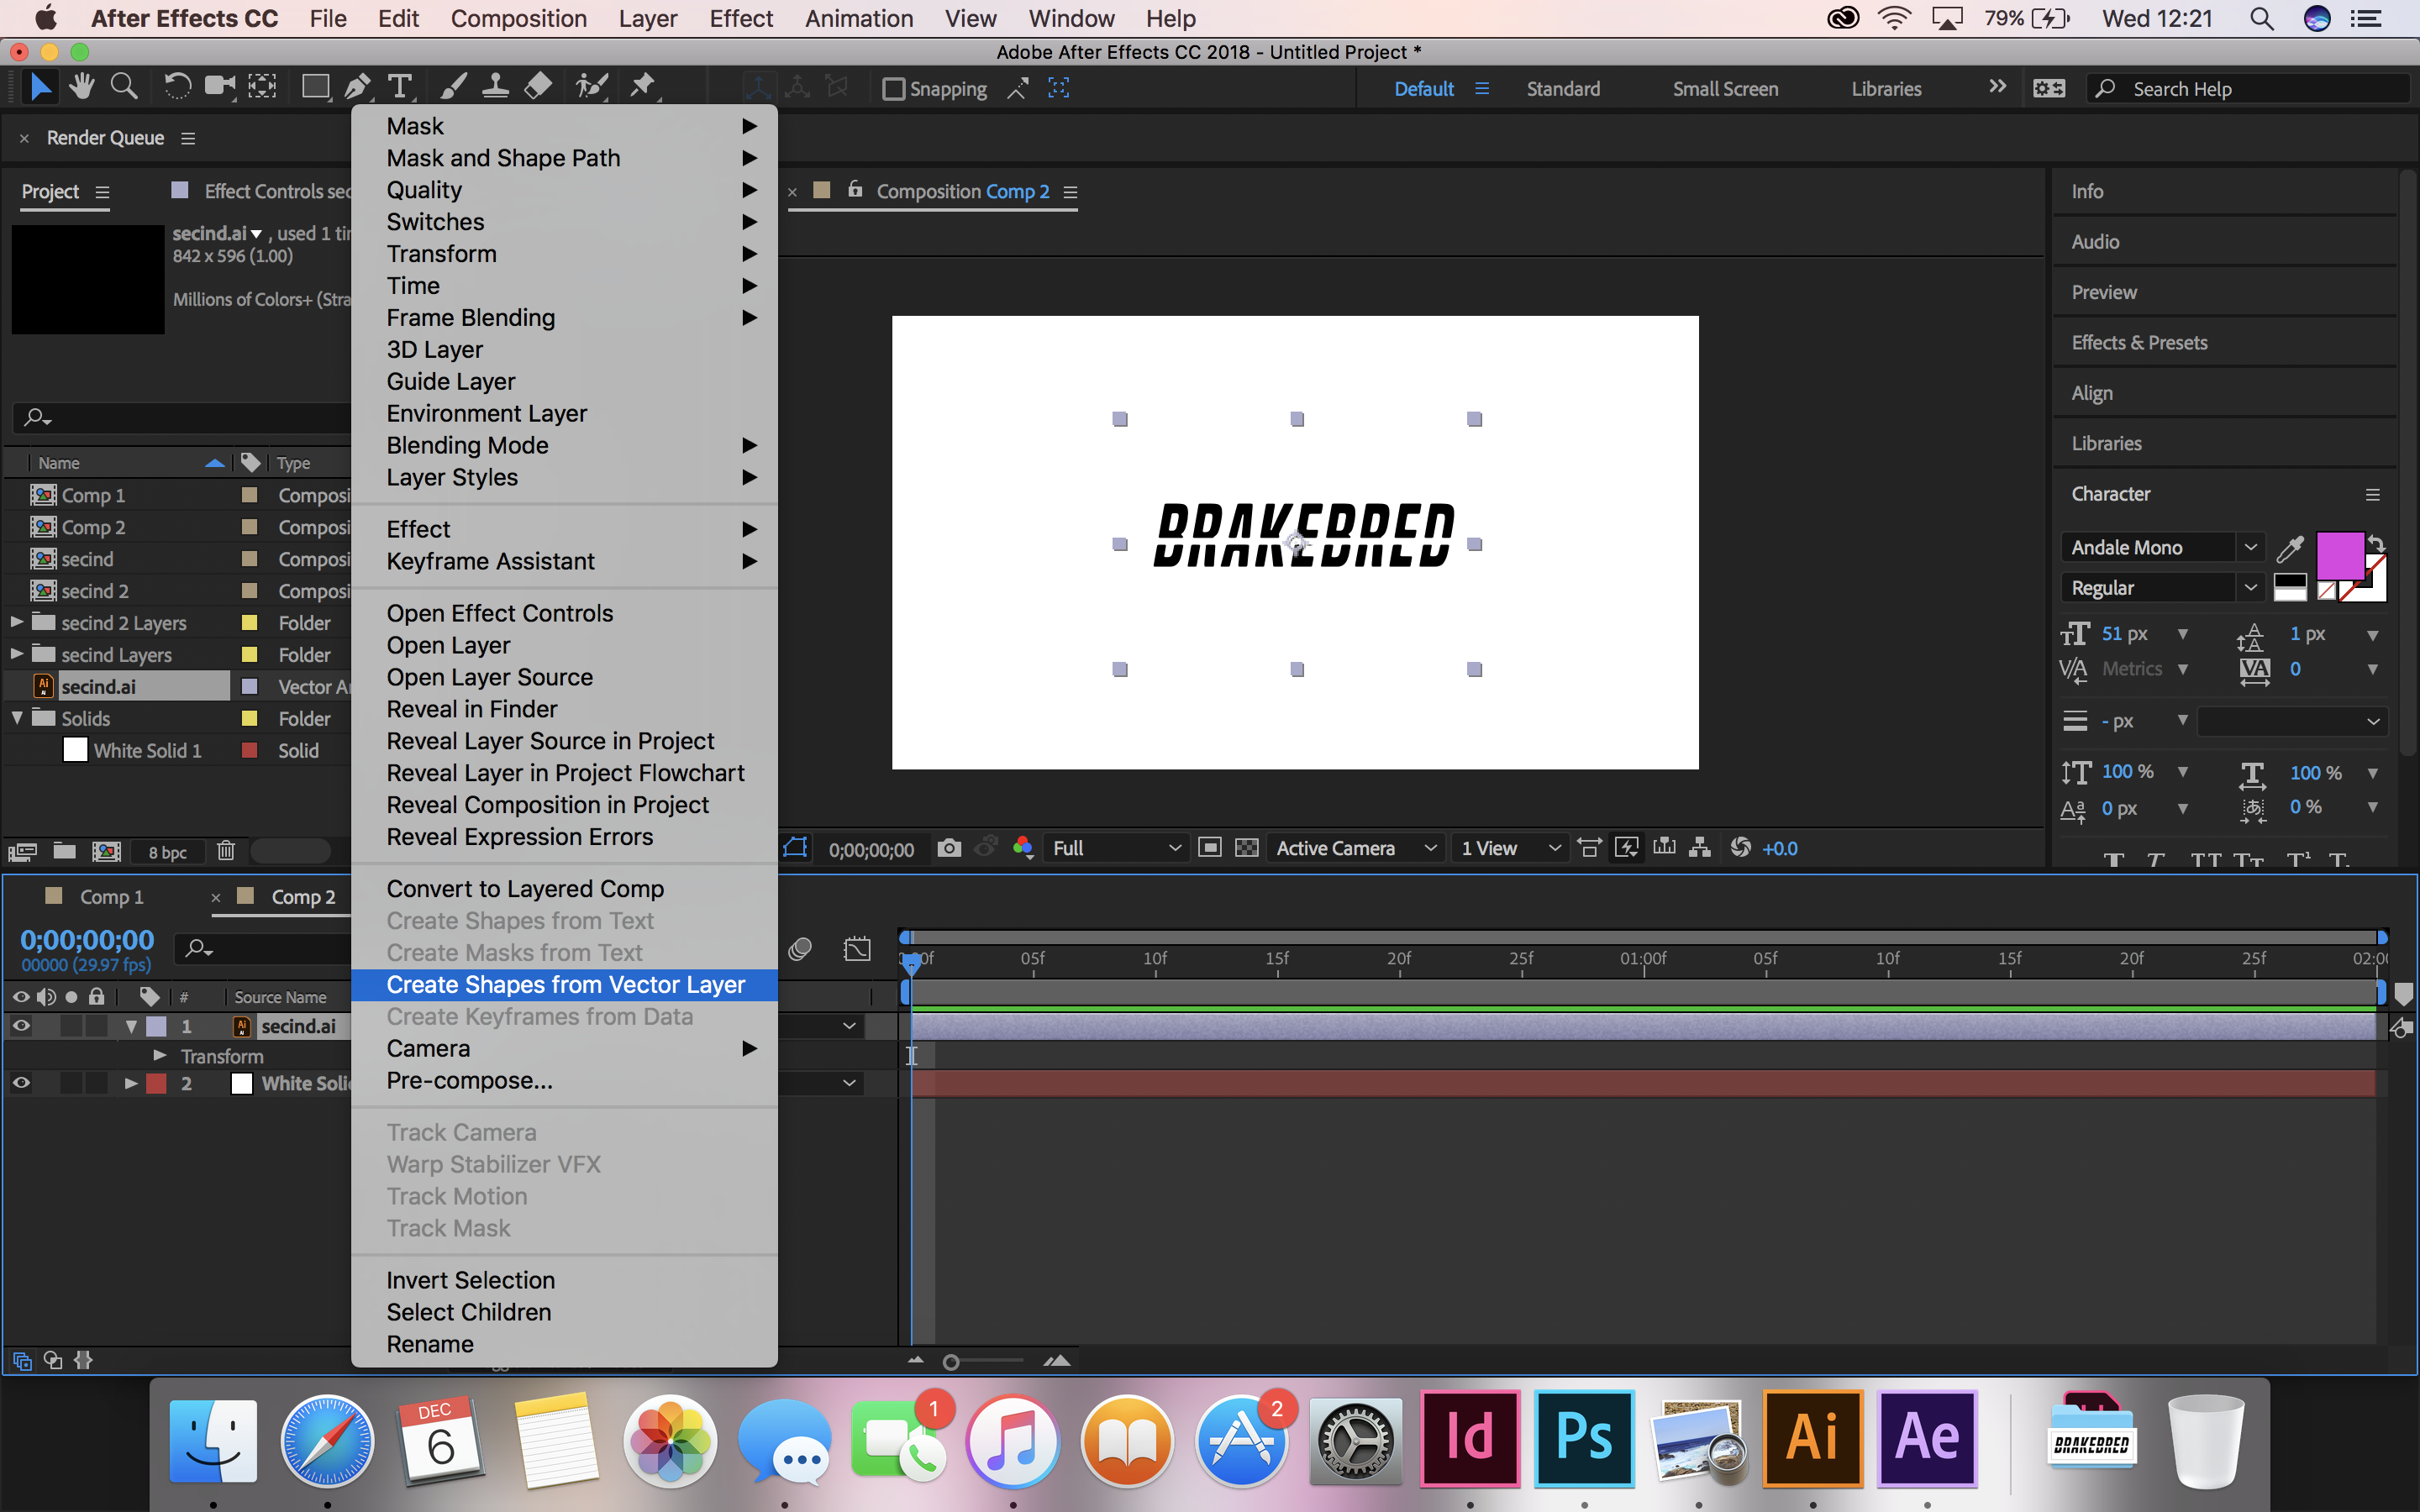Select Pre-compose from context menu
This screenshot has height=1512, width=2420.
tap(469, 1080)
